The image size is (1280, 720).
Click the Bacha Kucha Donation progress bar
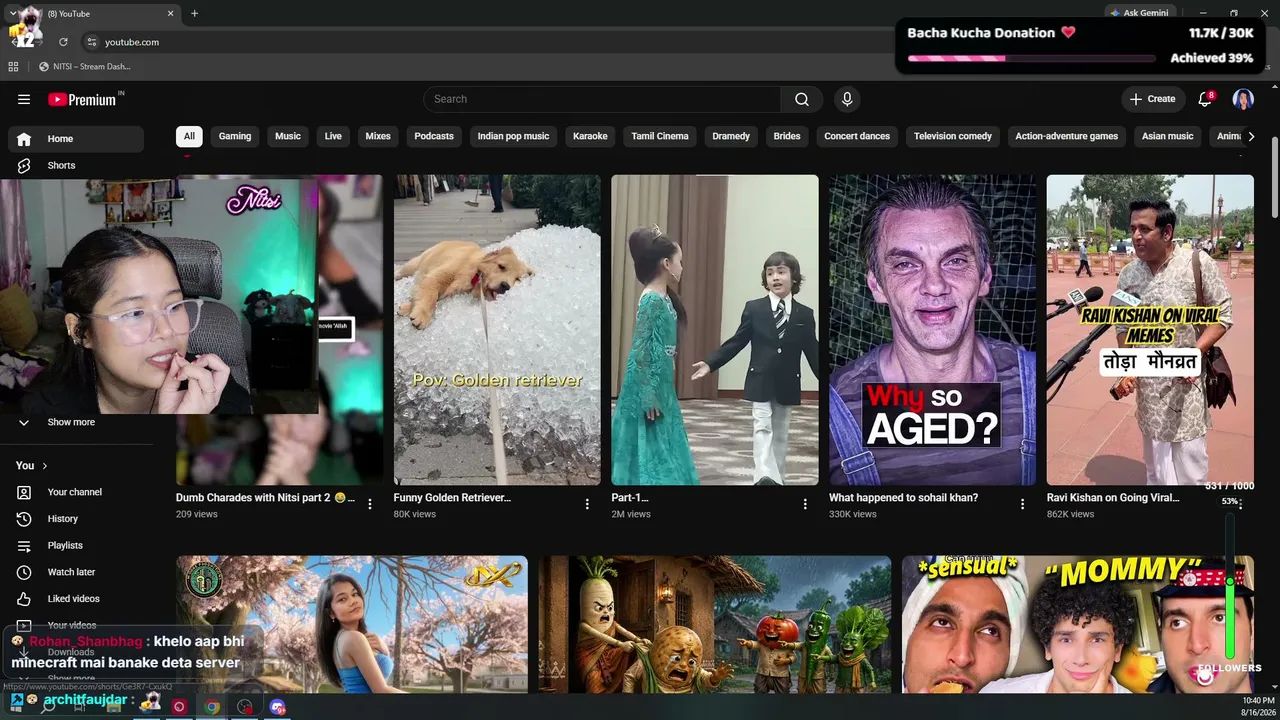(x=1031, y=58)
